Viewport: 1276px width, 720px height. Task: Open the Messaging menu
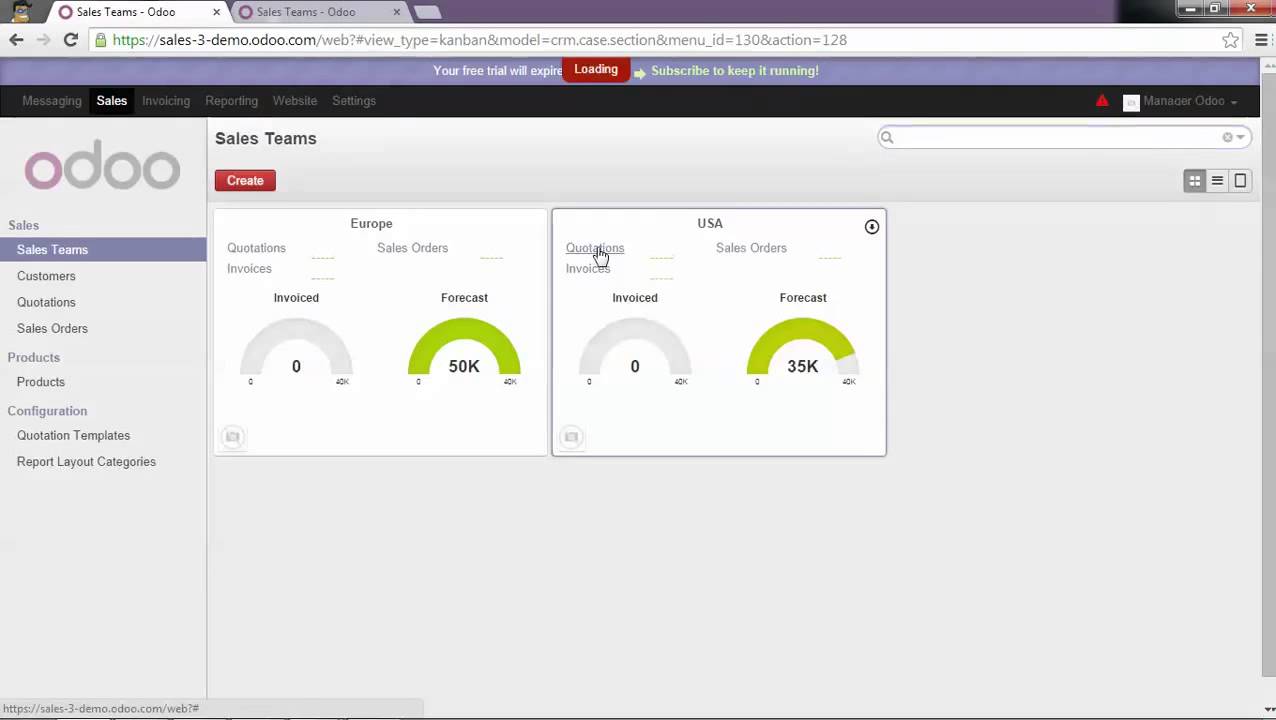click(x=52, y=101)
